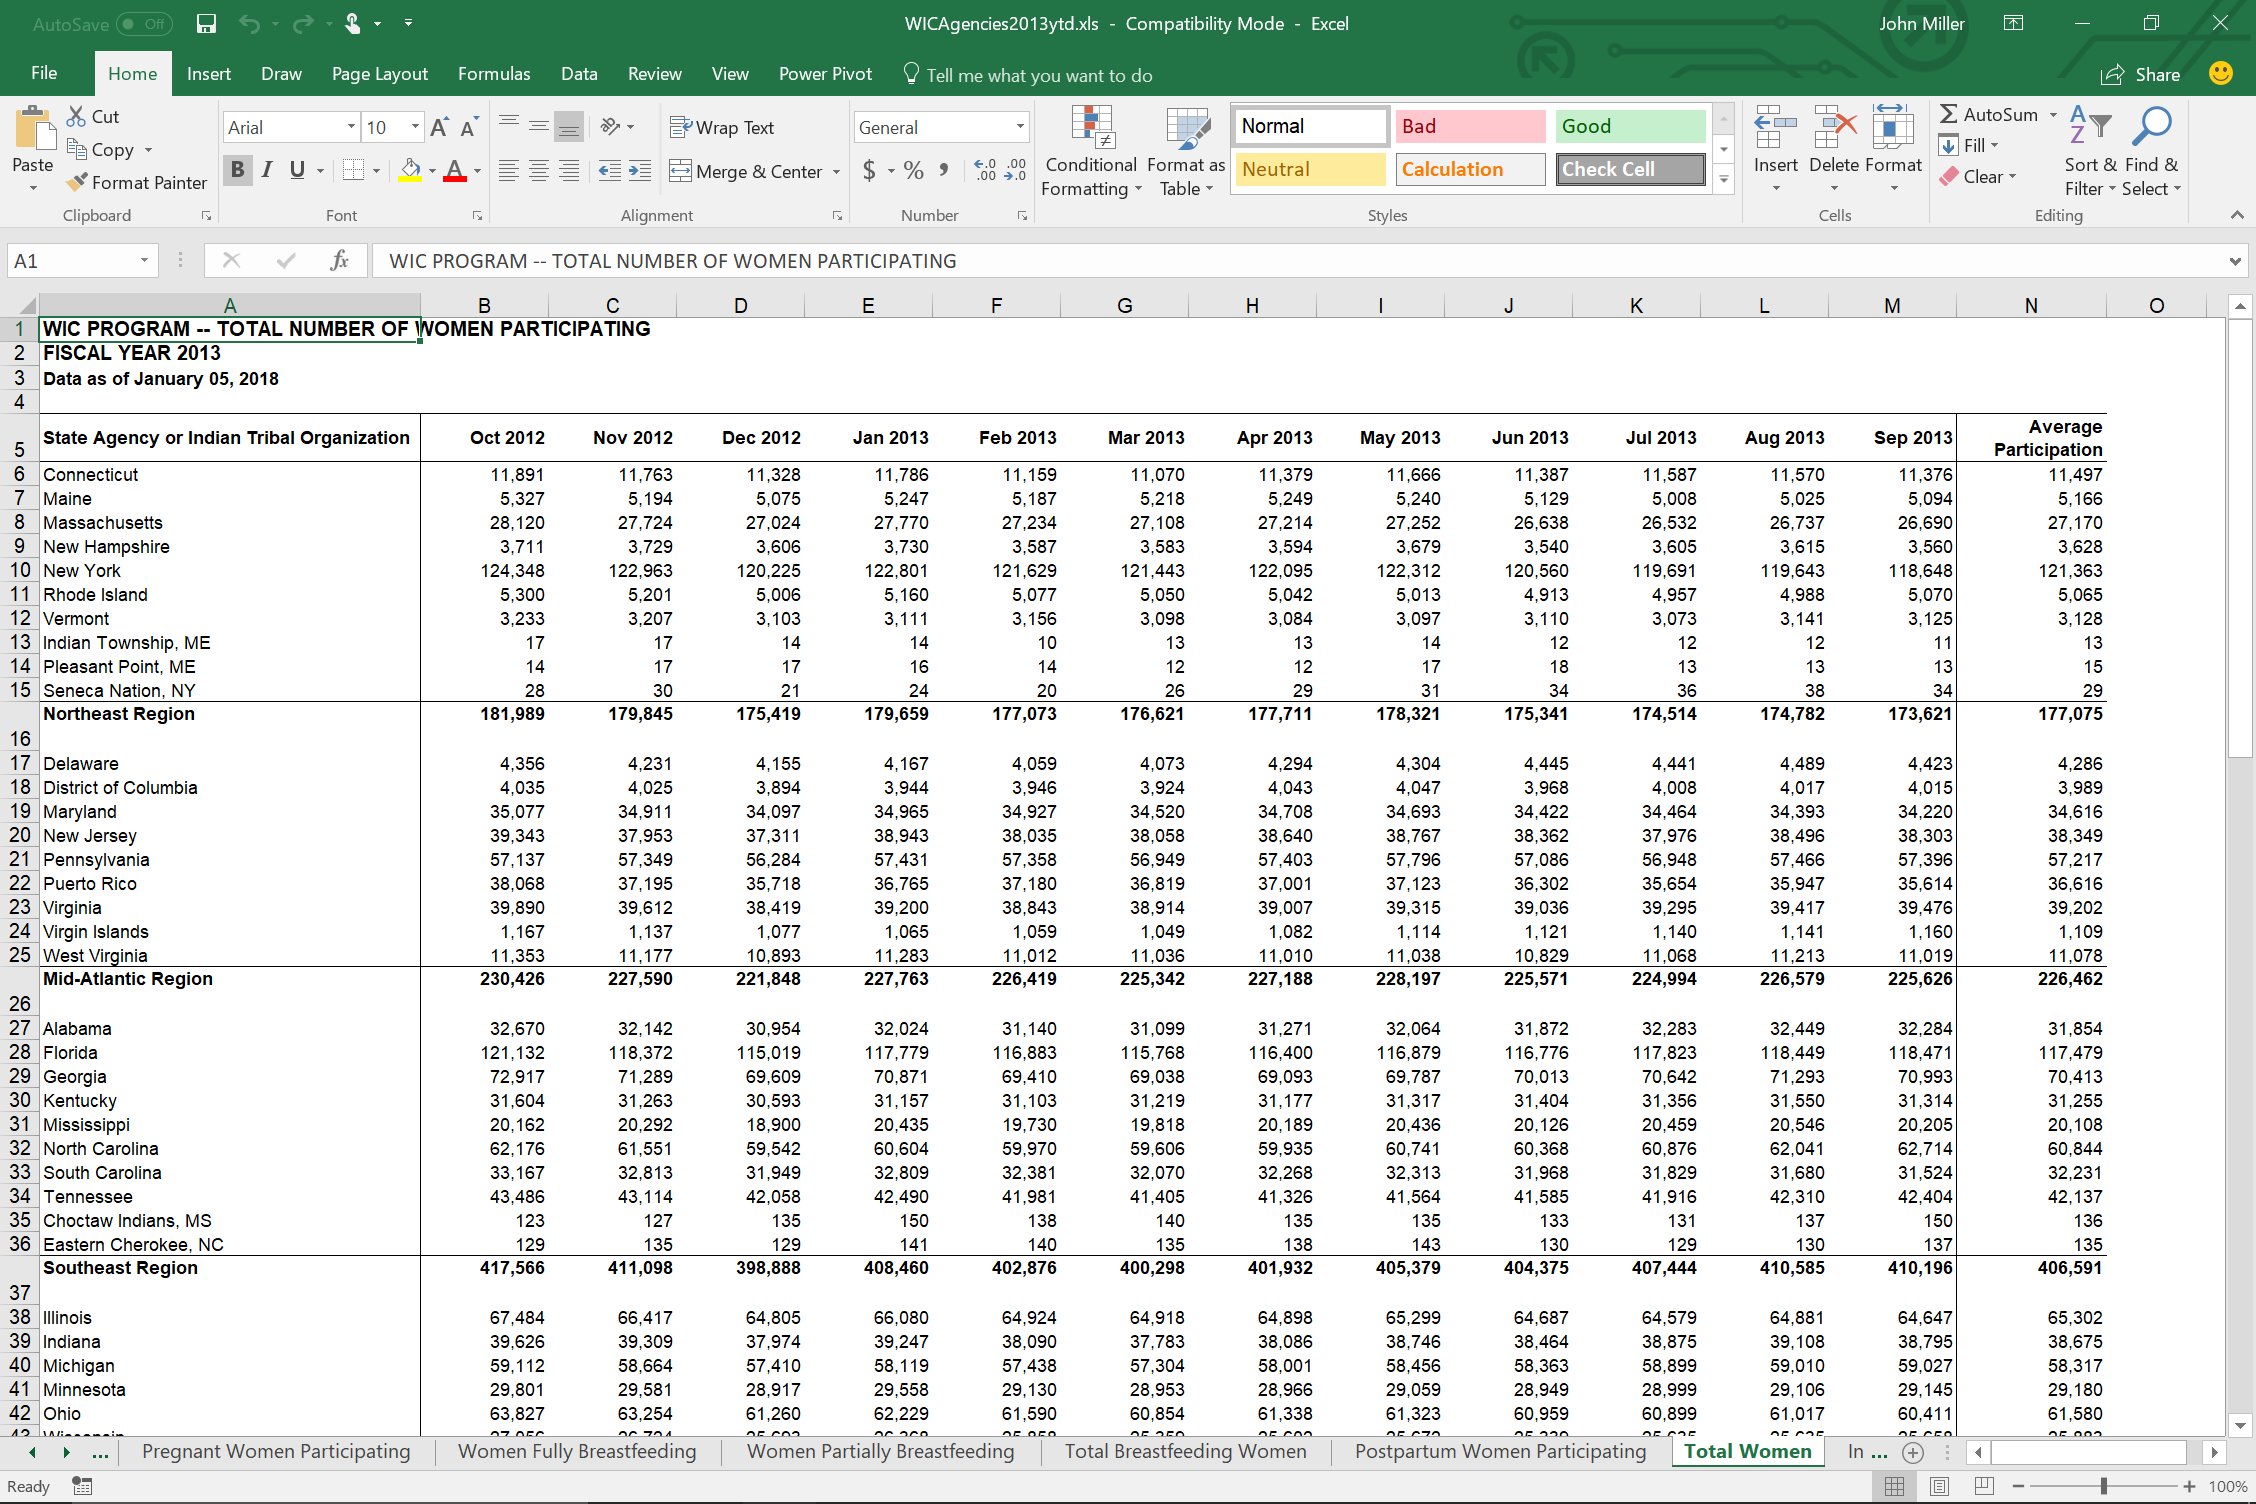The width and height of the screenshot is (2256, 1504).
Task: Switch to the Formulas ribbon tab
Action: click(492, 76)
